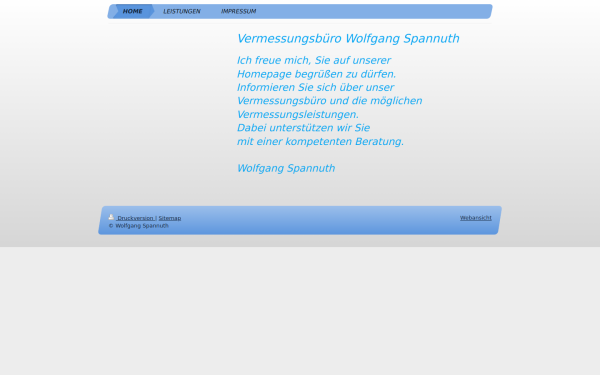Click the text 'Ich freue mich, Sie auf unserer'

[314, 60]
